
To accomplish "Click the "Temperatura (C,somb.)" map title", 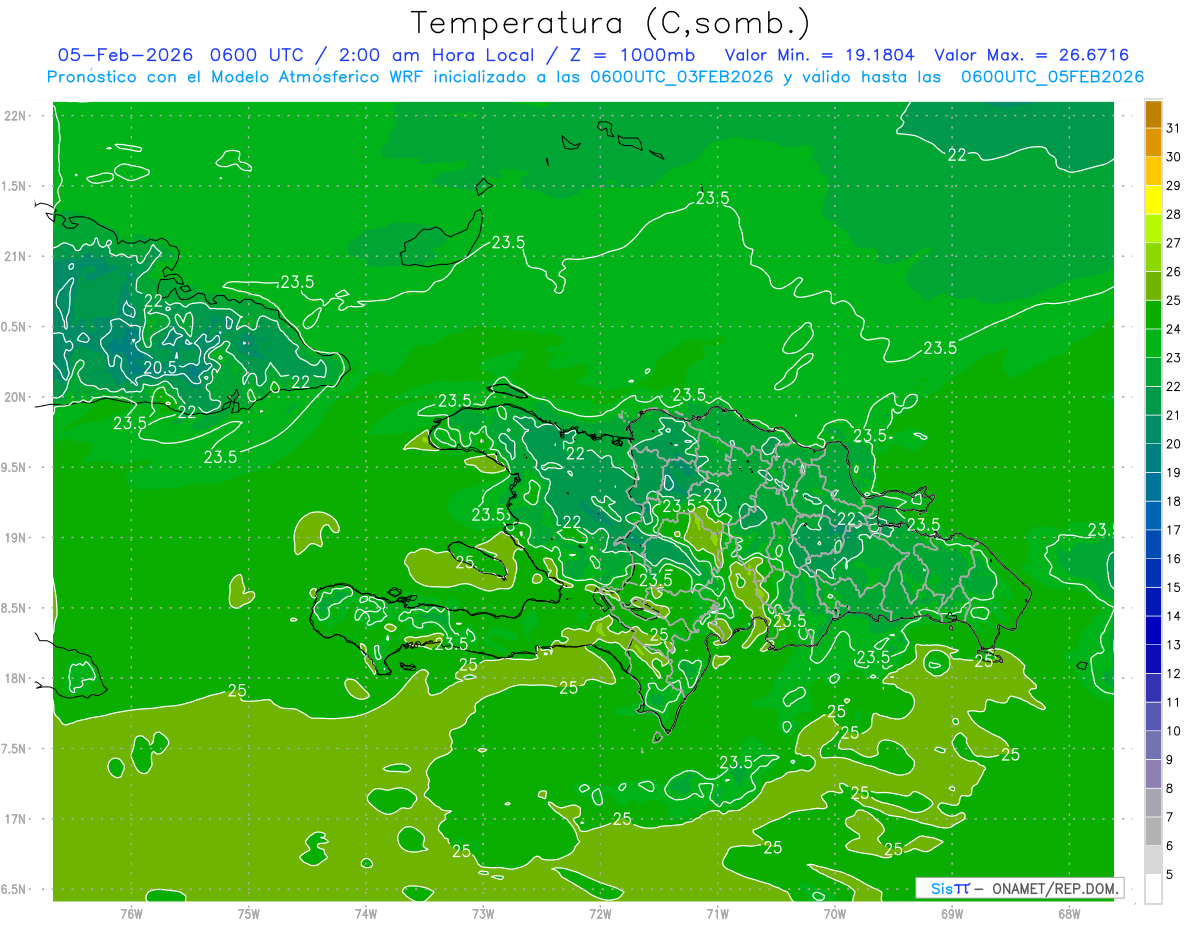I will click(x=611, y=22).
